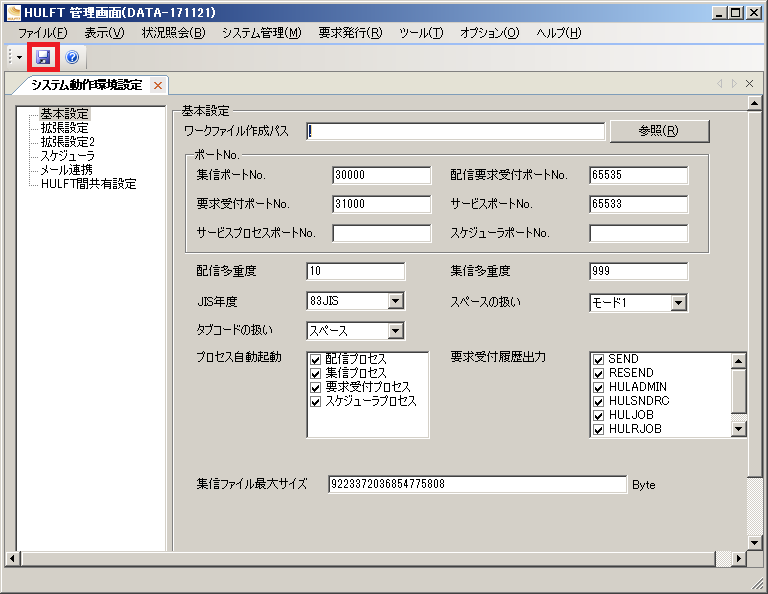Image resolution: width=768 pixels, height=594 pixels.
Task: Click the HULFT application icon in title bar
Action: 13,13
